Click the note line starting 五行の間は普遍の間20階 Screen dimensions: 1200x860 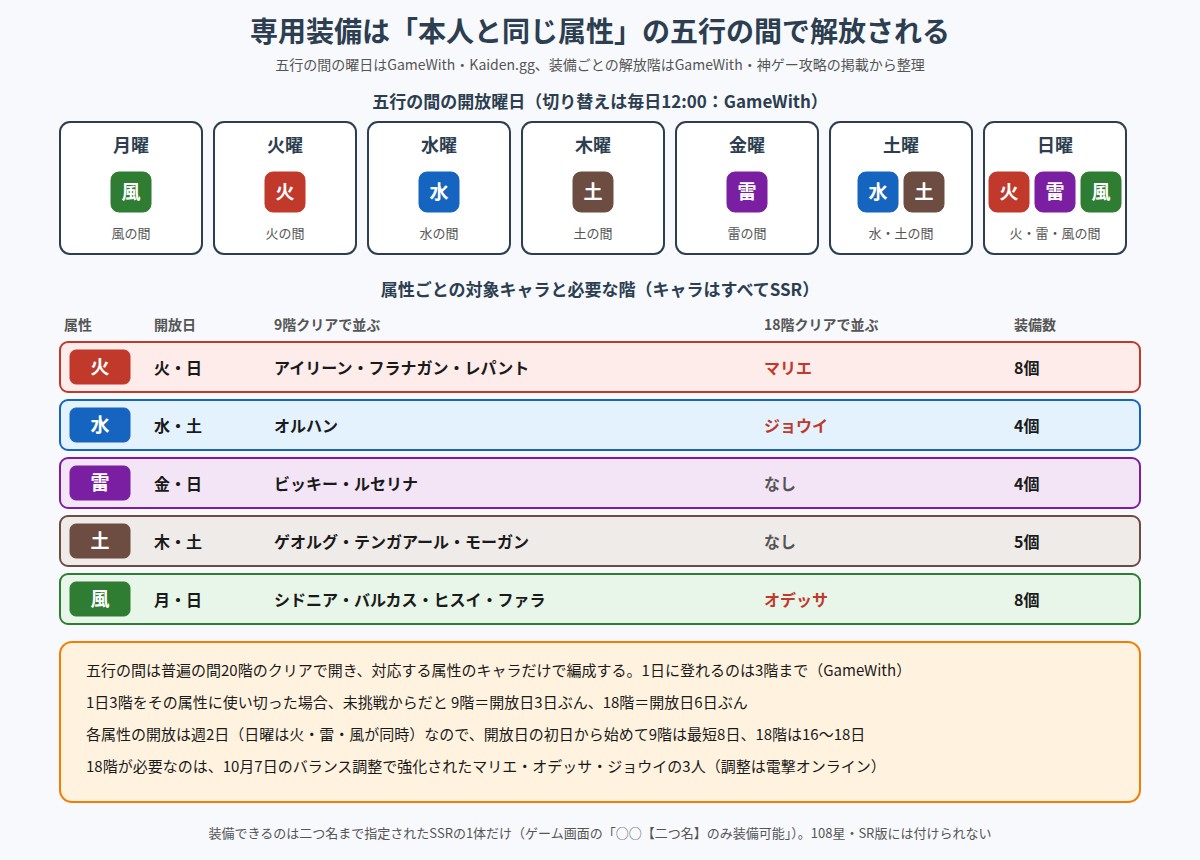pyautogui.click(x=495, y=670)
